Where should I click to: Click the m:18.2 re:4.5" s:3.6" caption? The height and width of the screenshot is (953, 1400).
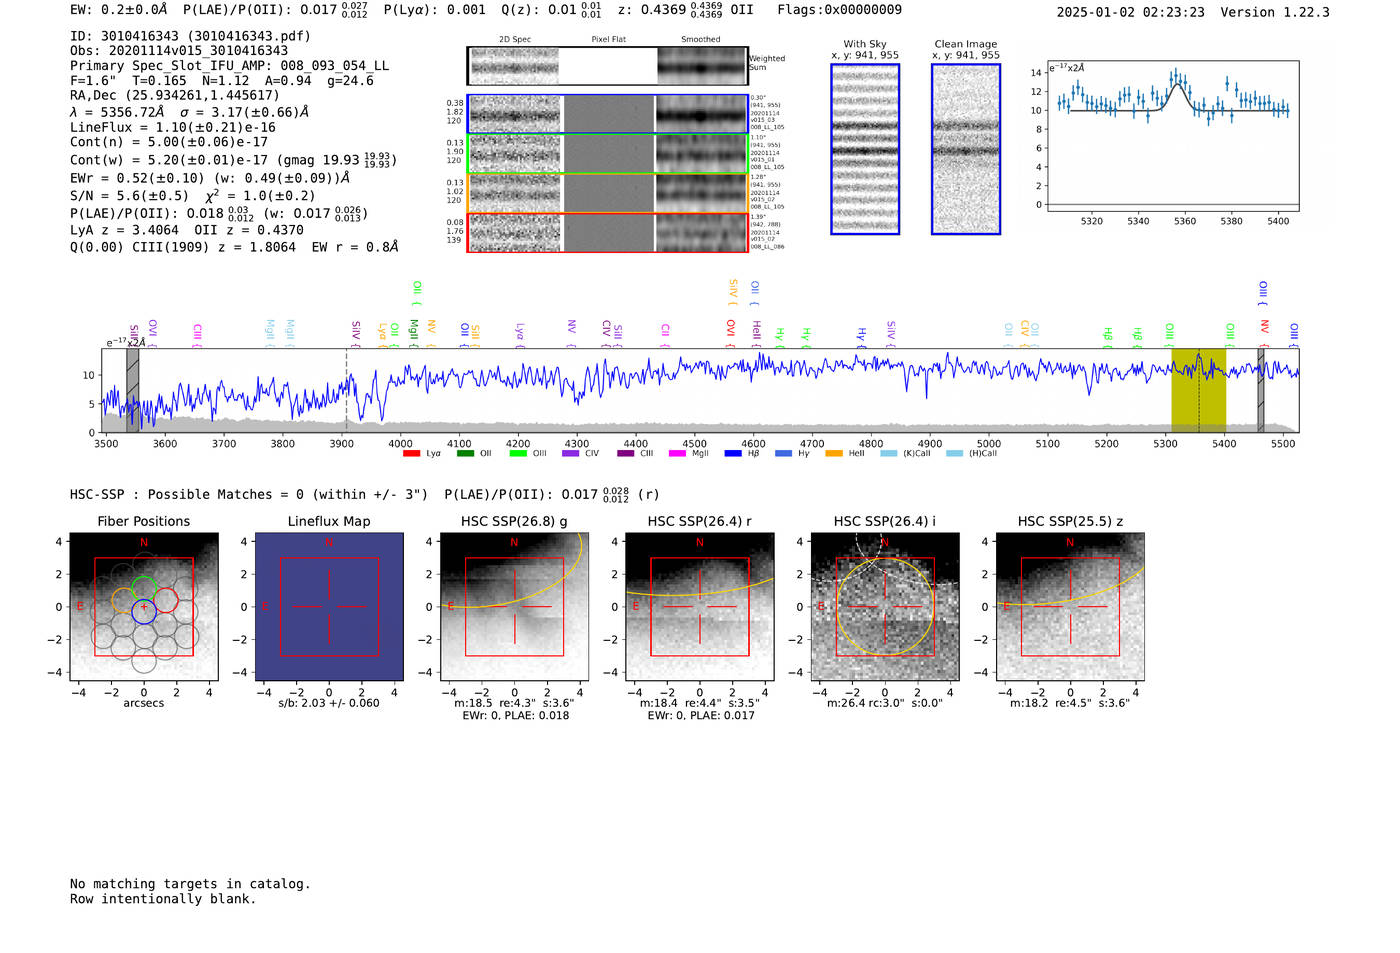1070,703
